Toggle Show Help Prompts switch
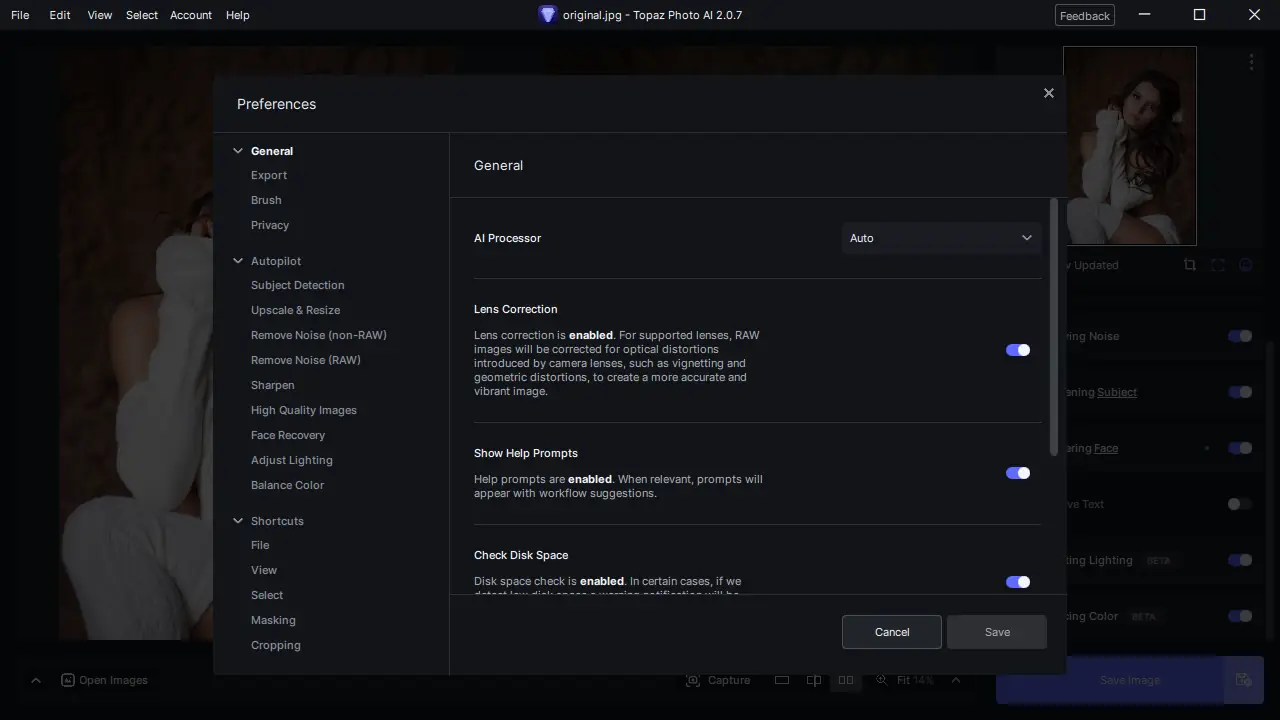The height and width of the screenshot is (720, 1280). 1018,473
